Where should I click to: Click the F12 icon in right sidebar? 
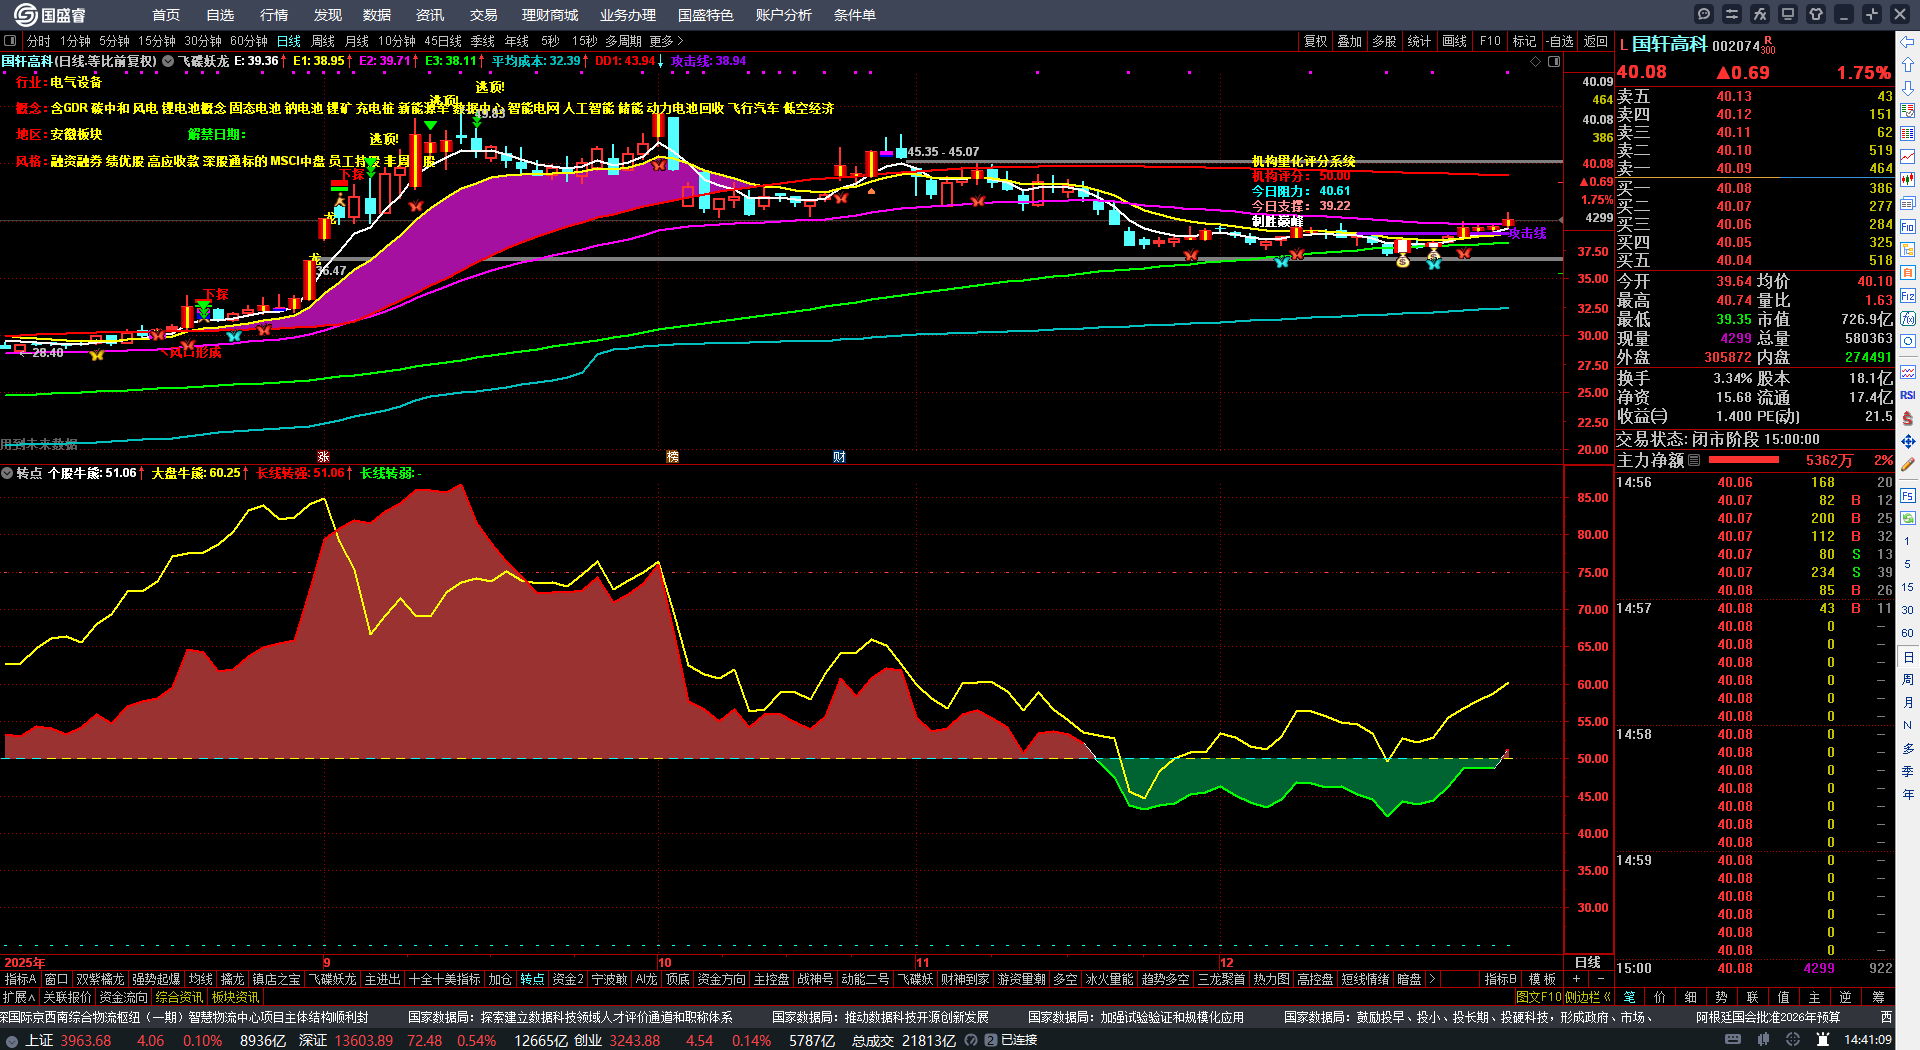click(x=1908, y=296)
